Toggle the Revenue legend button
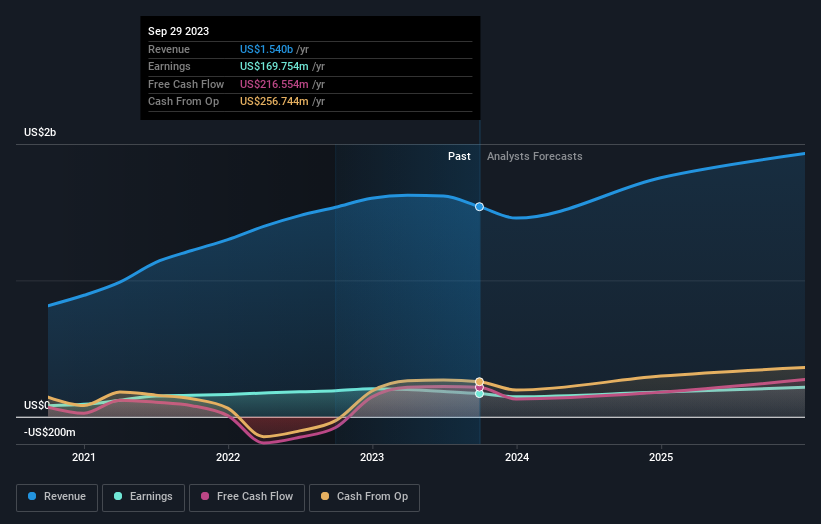The width and height of the screenshot is (821, 524). (x=57, y=497)
